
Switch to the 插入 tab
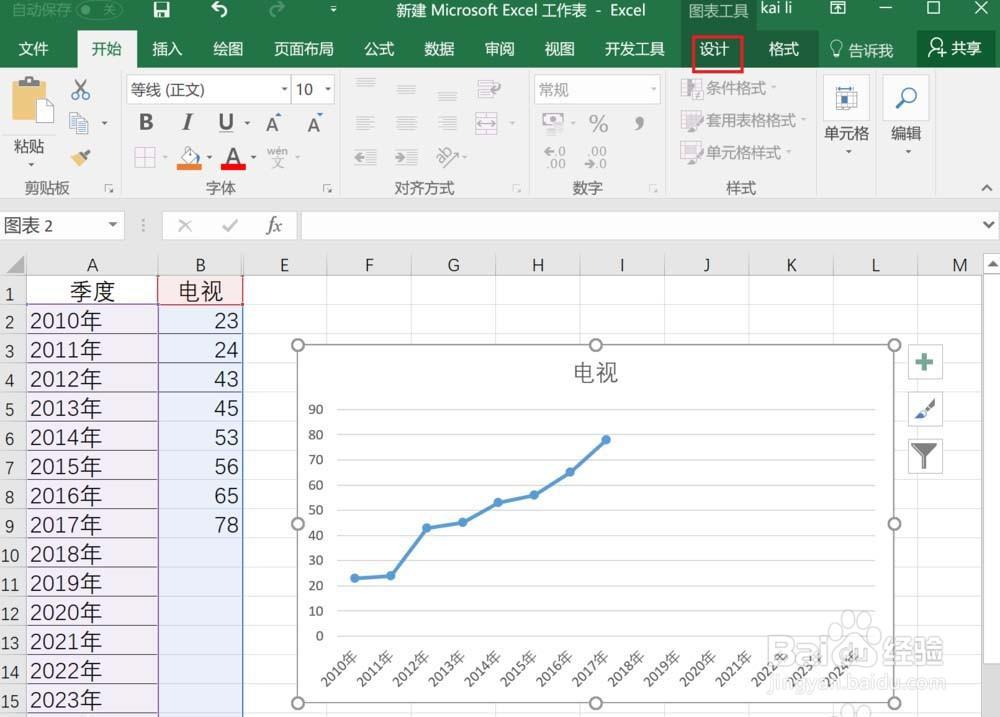tap(167, 49)
